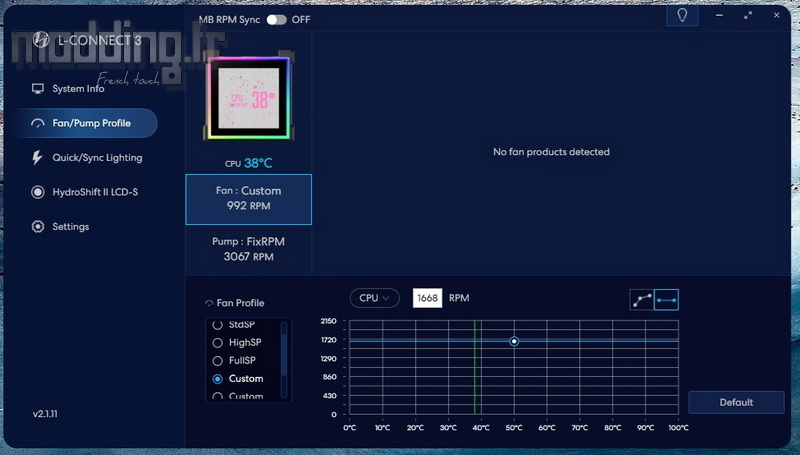Click the HydroShift II LCD-S circle icon
Image resolution: width=800 pixels, height=455 pixels.
click(x=38, y=192)
